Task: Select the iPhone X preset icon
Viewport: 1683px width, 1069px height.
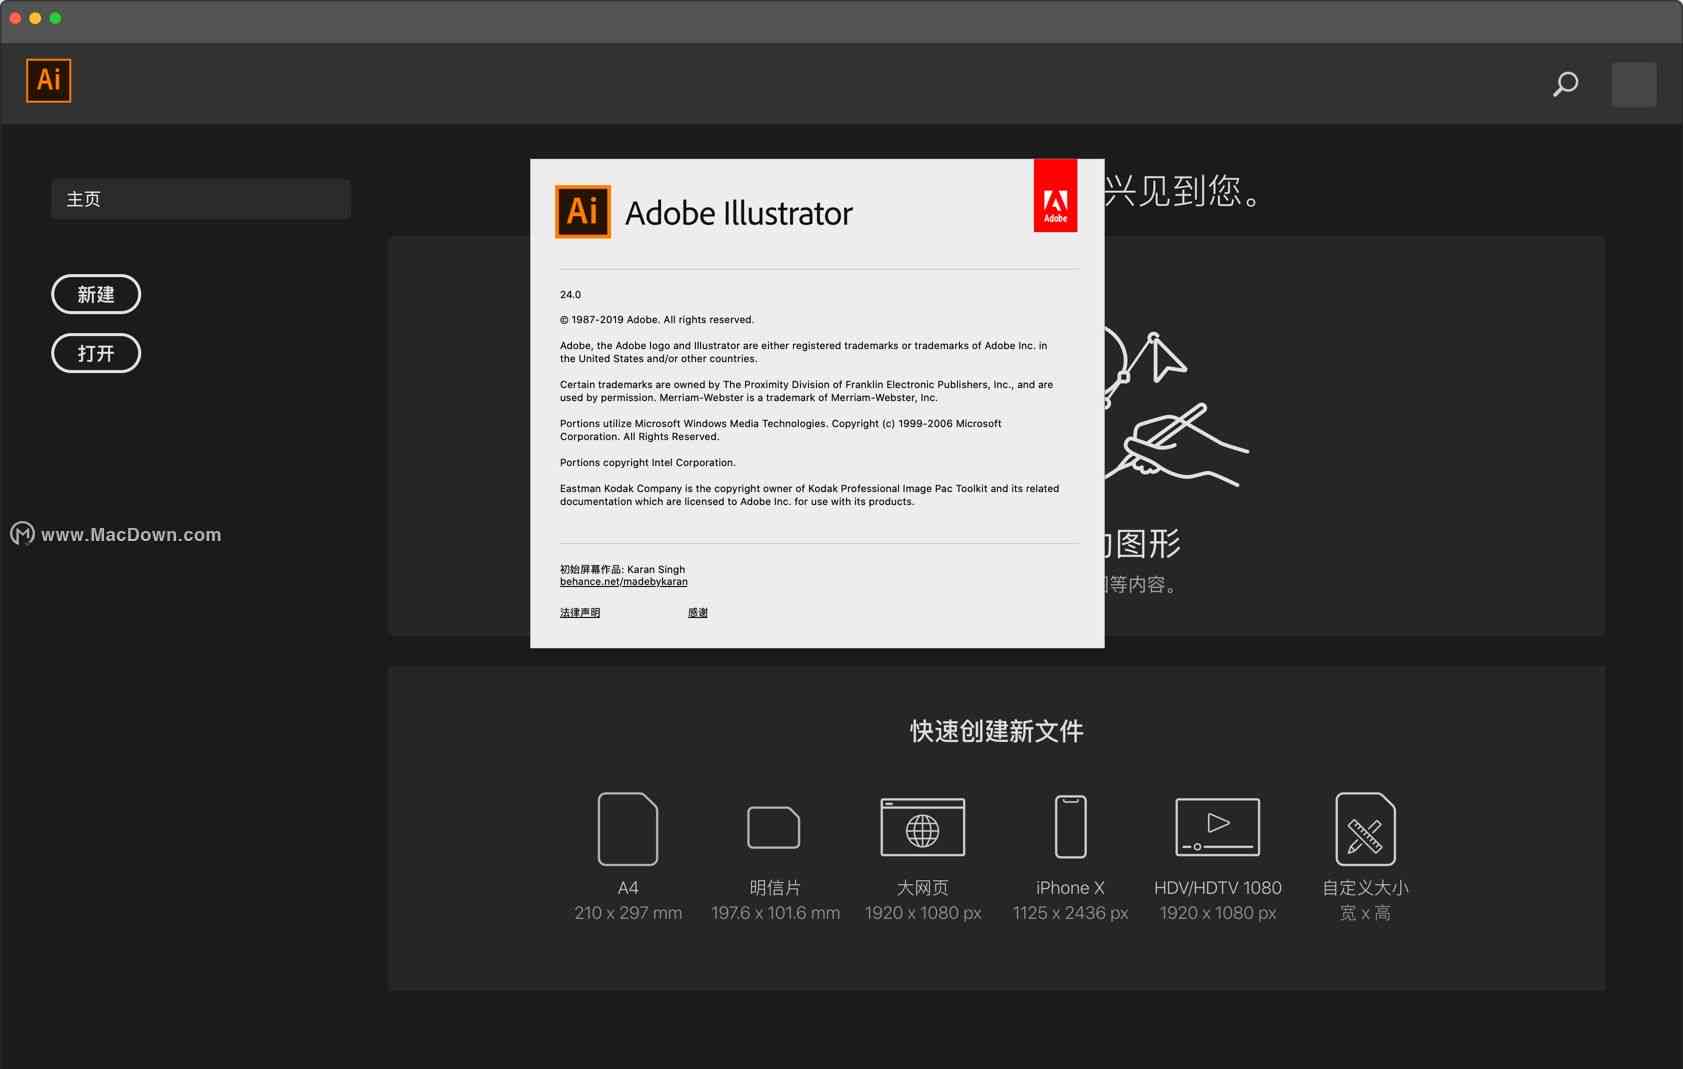Action: (x=1070, y=826)
